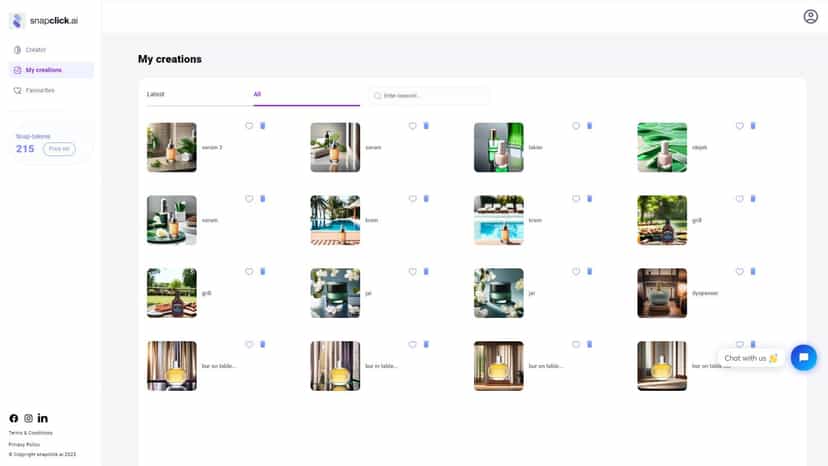Screen dimensions: 828x466
Task: Open Favourites in the sidebar
Action: (x=51, y=90)
